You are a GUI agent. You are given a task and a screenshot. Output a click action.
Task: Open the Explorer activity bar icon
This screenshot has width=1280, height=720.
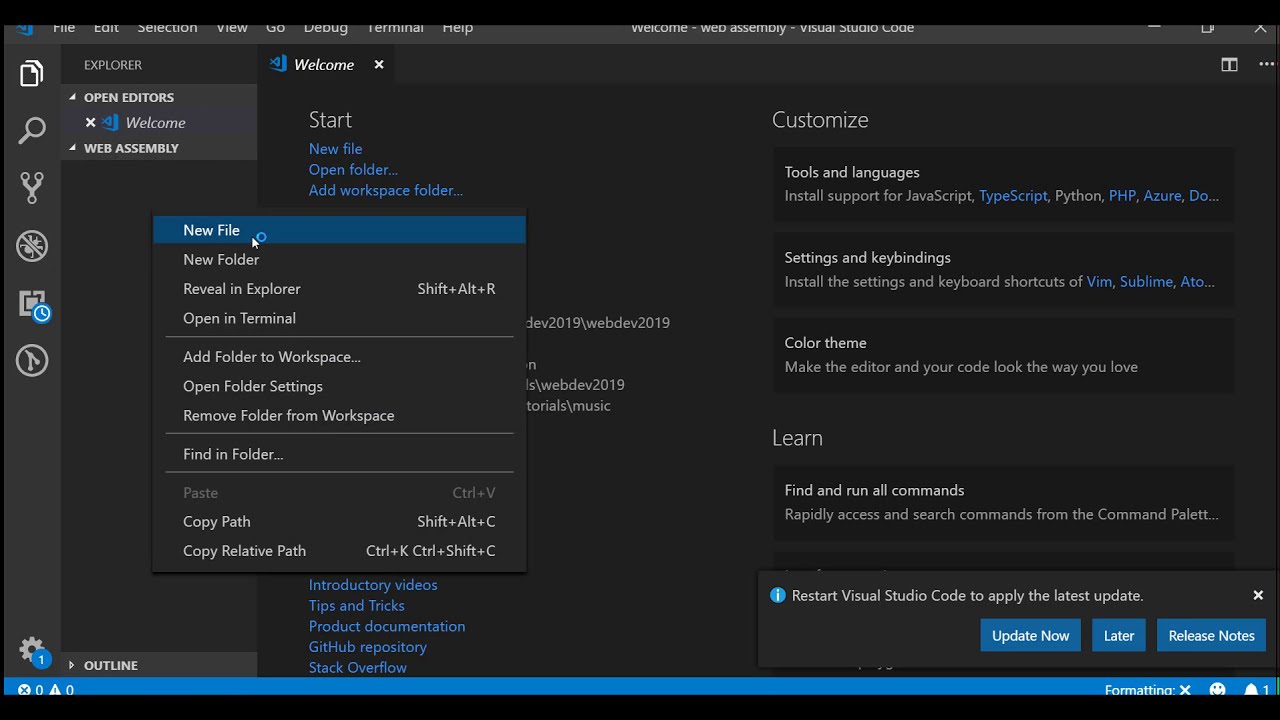[x=32, y=74]
